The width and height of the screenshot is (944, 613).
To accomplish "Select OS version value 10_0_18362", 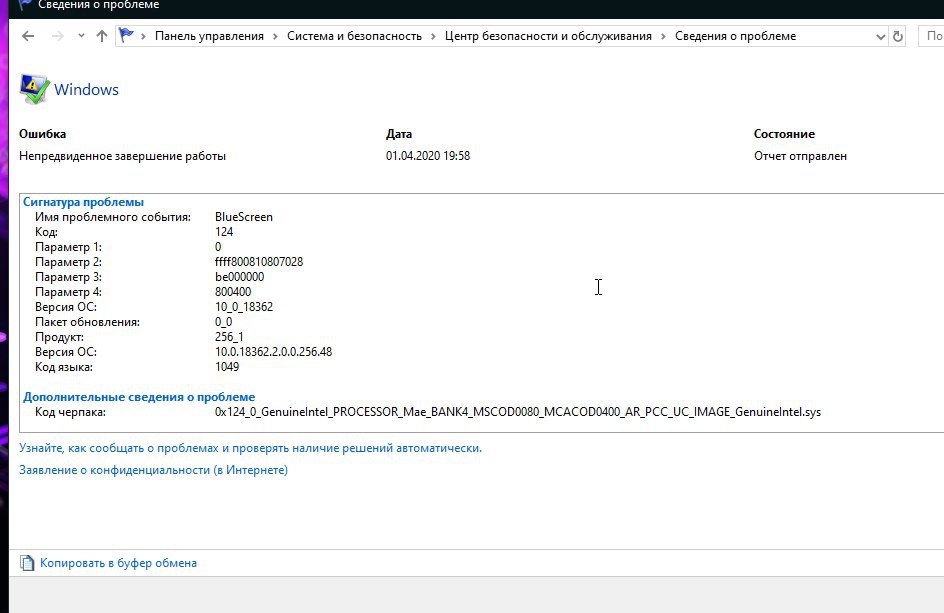I will [244, 307].
